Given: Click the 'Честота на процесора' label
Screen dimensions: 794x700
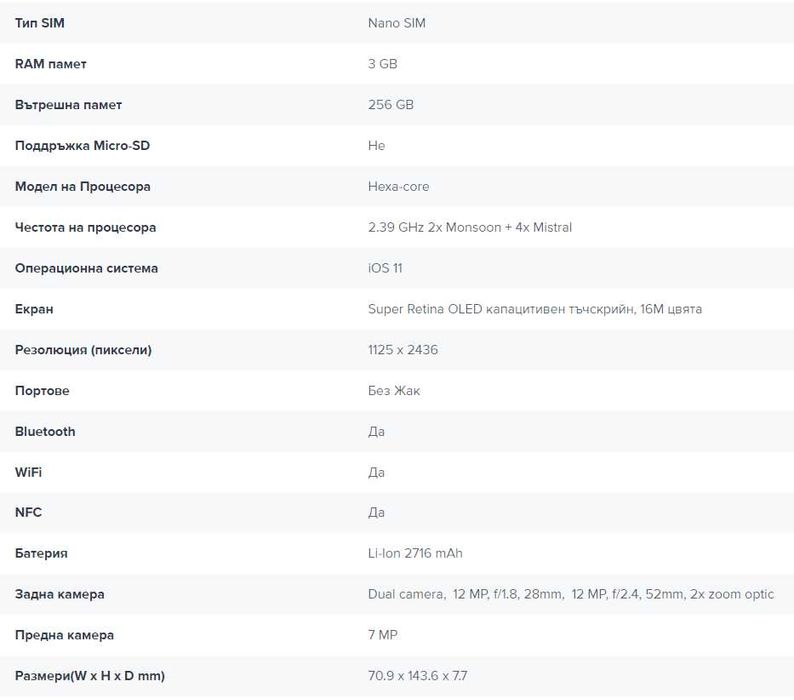Looking at the screenshot, I should coord(86,228).
